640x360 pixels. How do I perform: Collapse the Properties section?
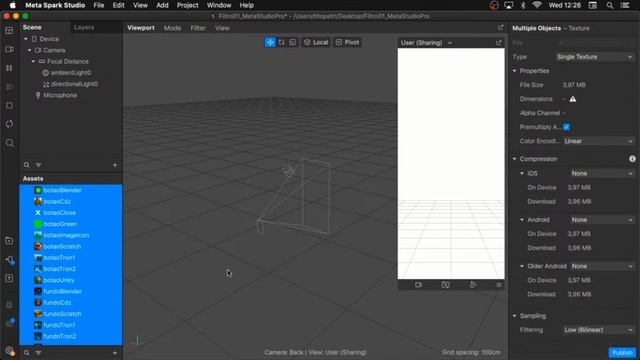[x=514, y=71]
